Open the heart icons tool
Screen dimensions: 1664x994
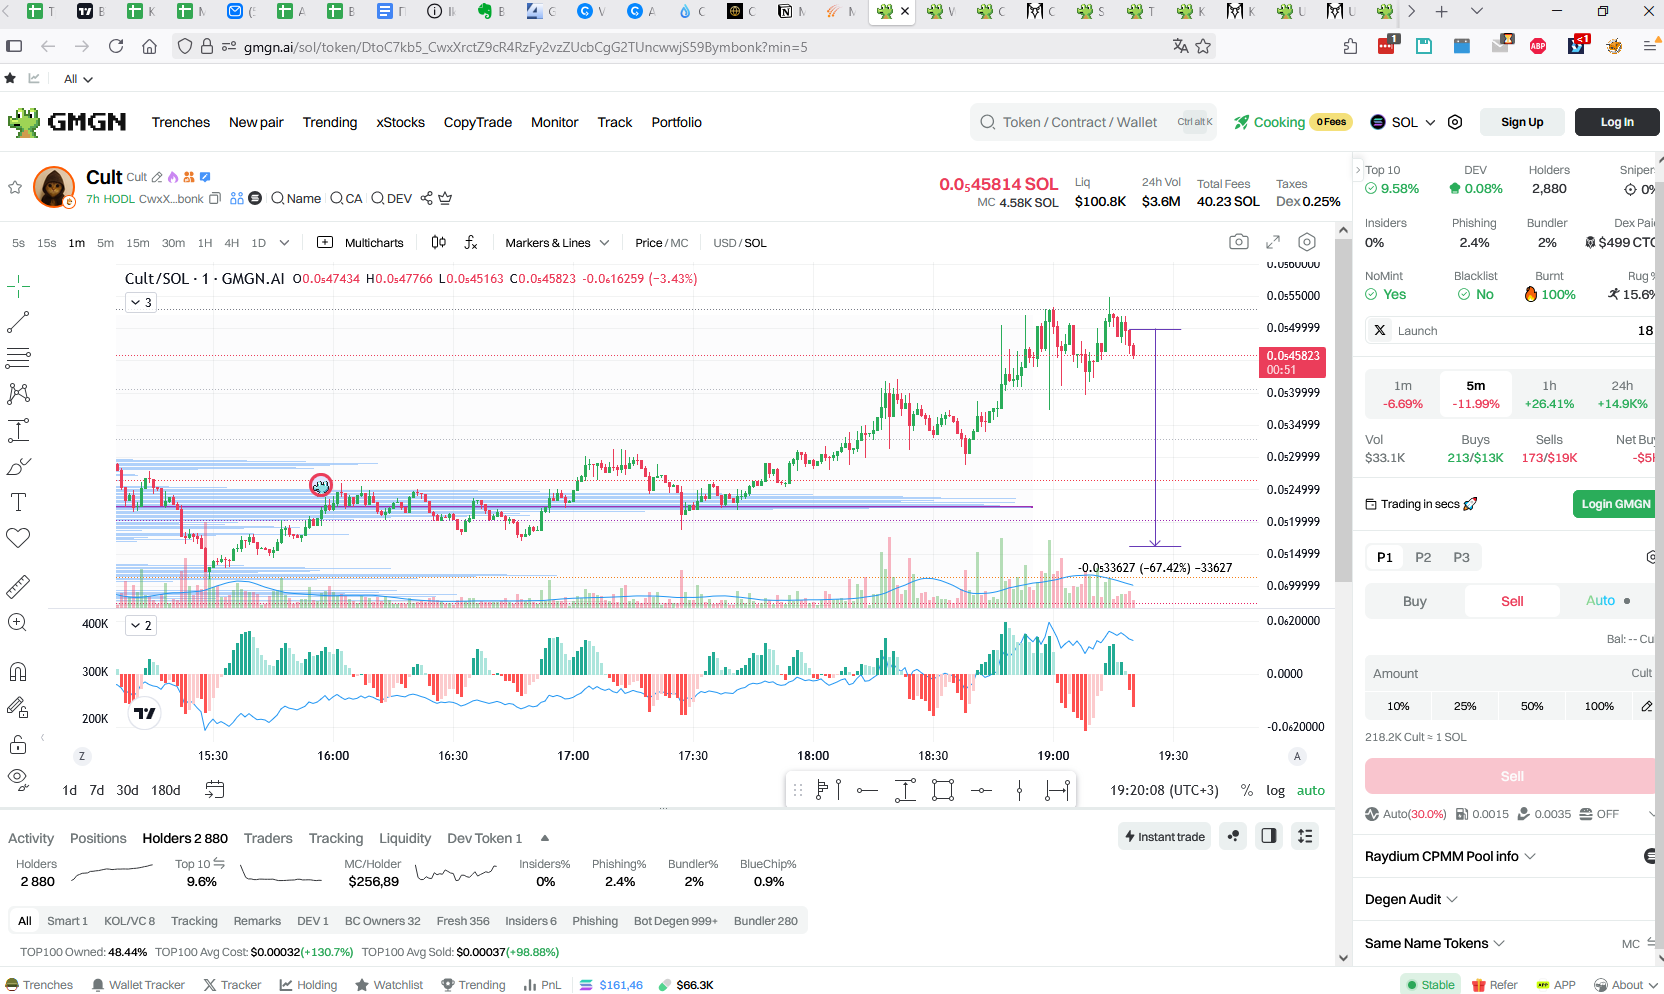point(18,538)
